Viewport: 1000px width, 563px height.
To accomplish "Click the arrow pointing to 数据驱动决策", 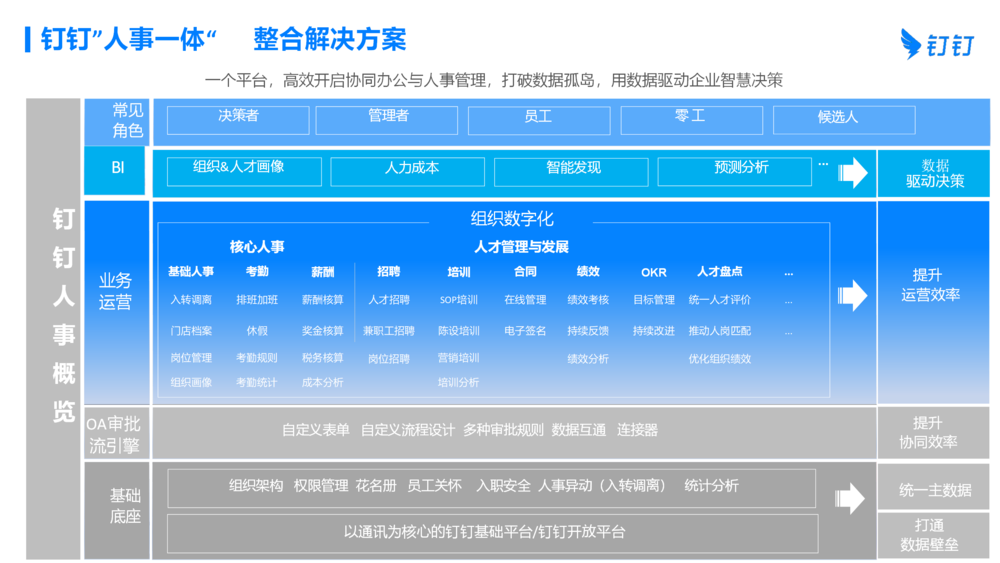I will point(853,173).
